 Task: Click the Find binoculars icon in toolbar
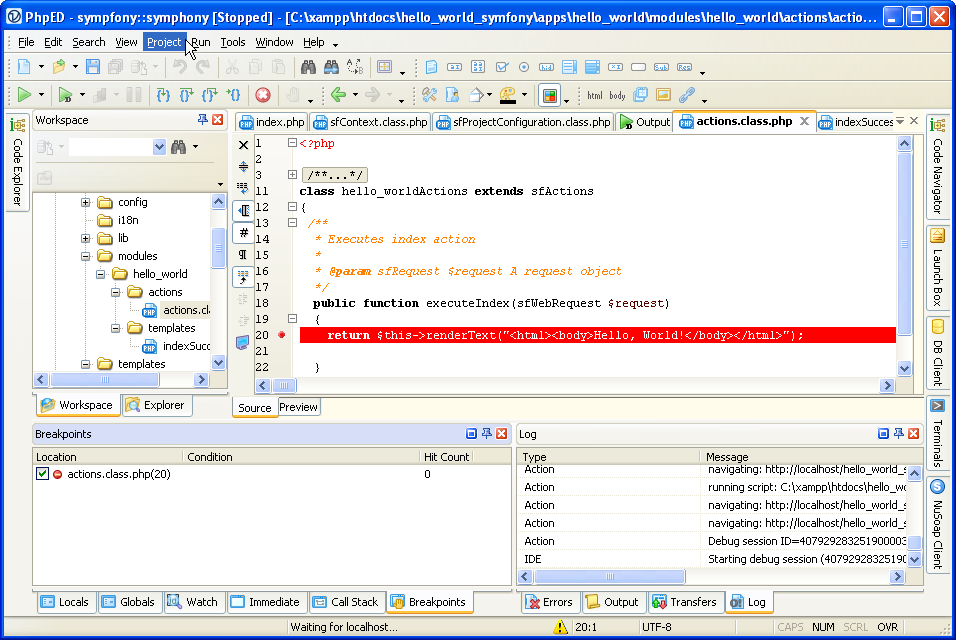click(308, 67)
